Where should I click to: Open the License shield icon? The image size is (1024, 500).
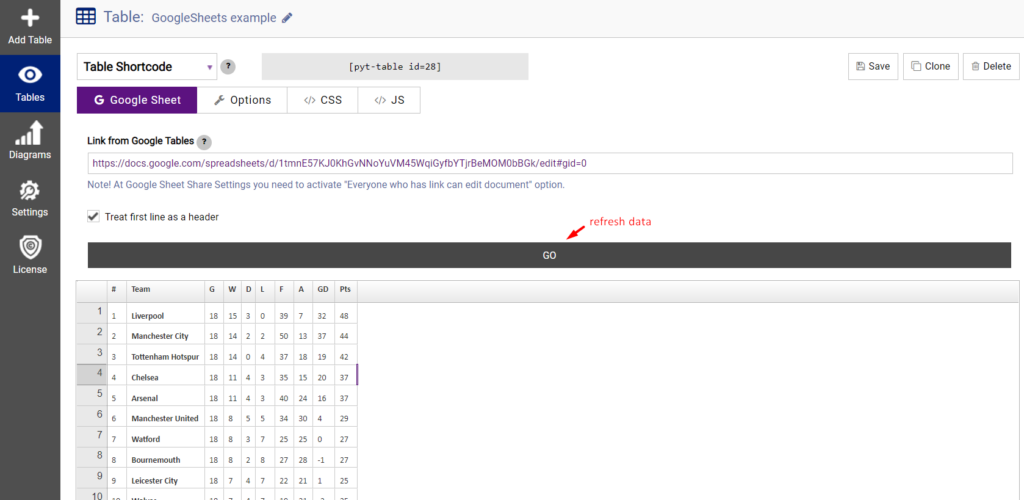point(30,247)
